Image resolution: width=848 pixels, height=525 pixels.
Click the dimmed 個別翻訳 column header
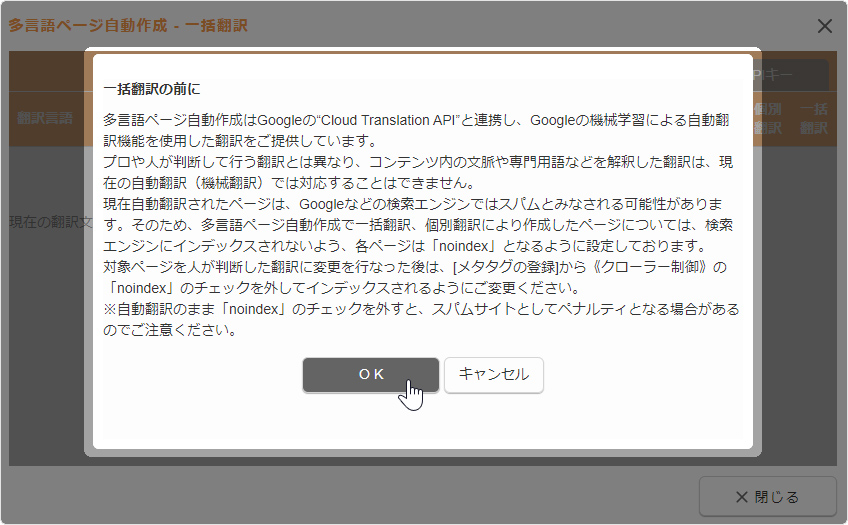(x=767, y=118)
